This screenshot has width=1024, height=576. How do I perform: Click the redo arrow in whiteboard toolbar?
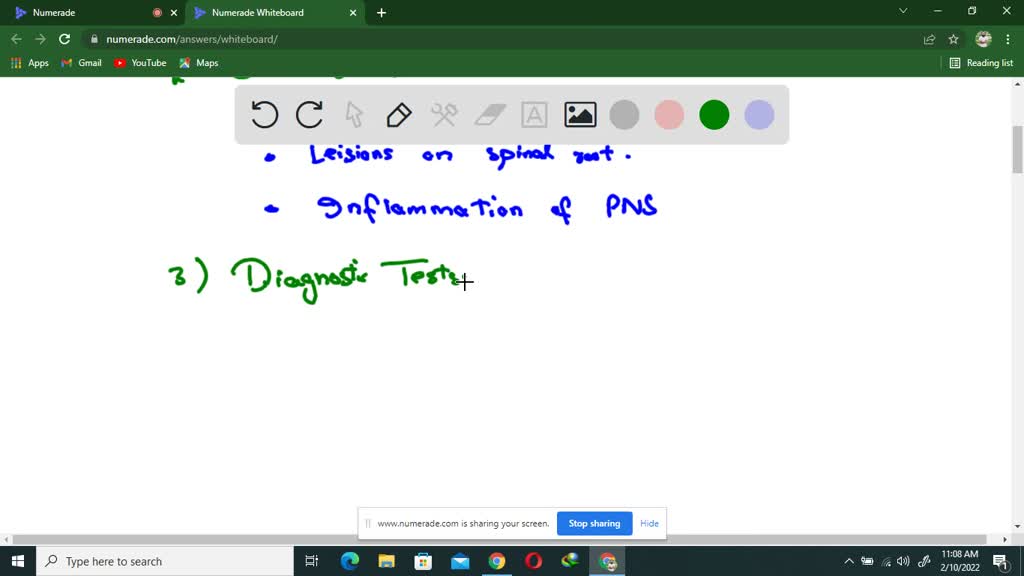[x=309, y=115]
